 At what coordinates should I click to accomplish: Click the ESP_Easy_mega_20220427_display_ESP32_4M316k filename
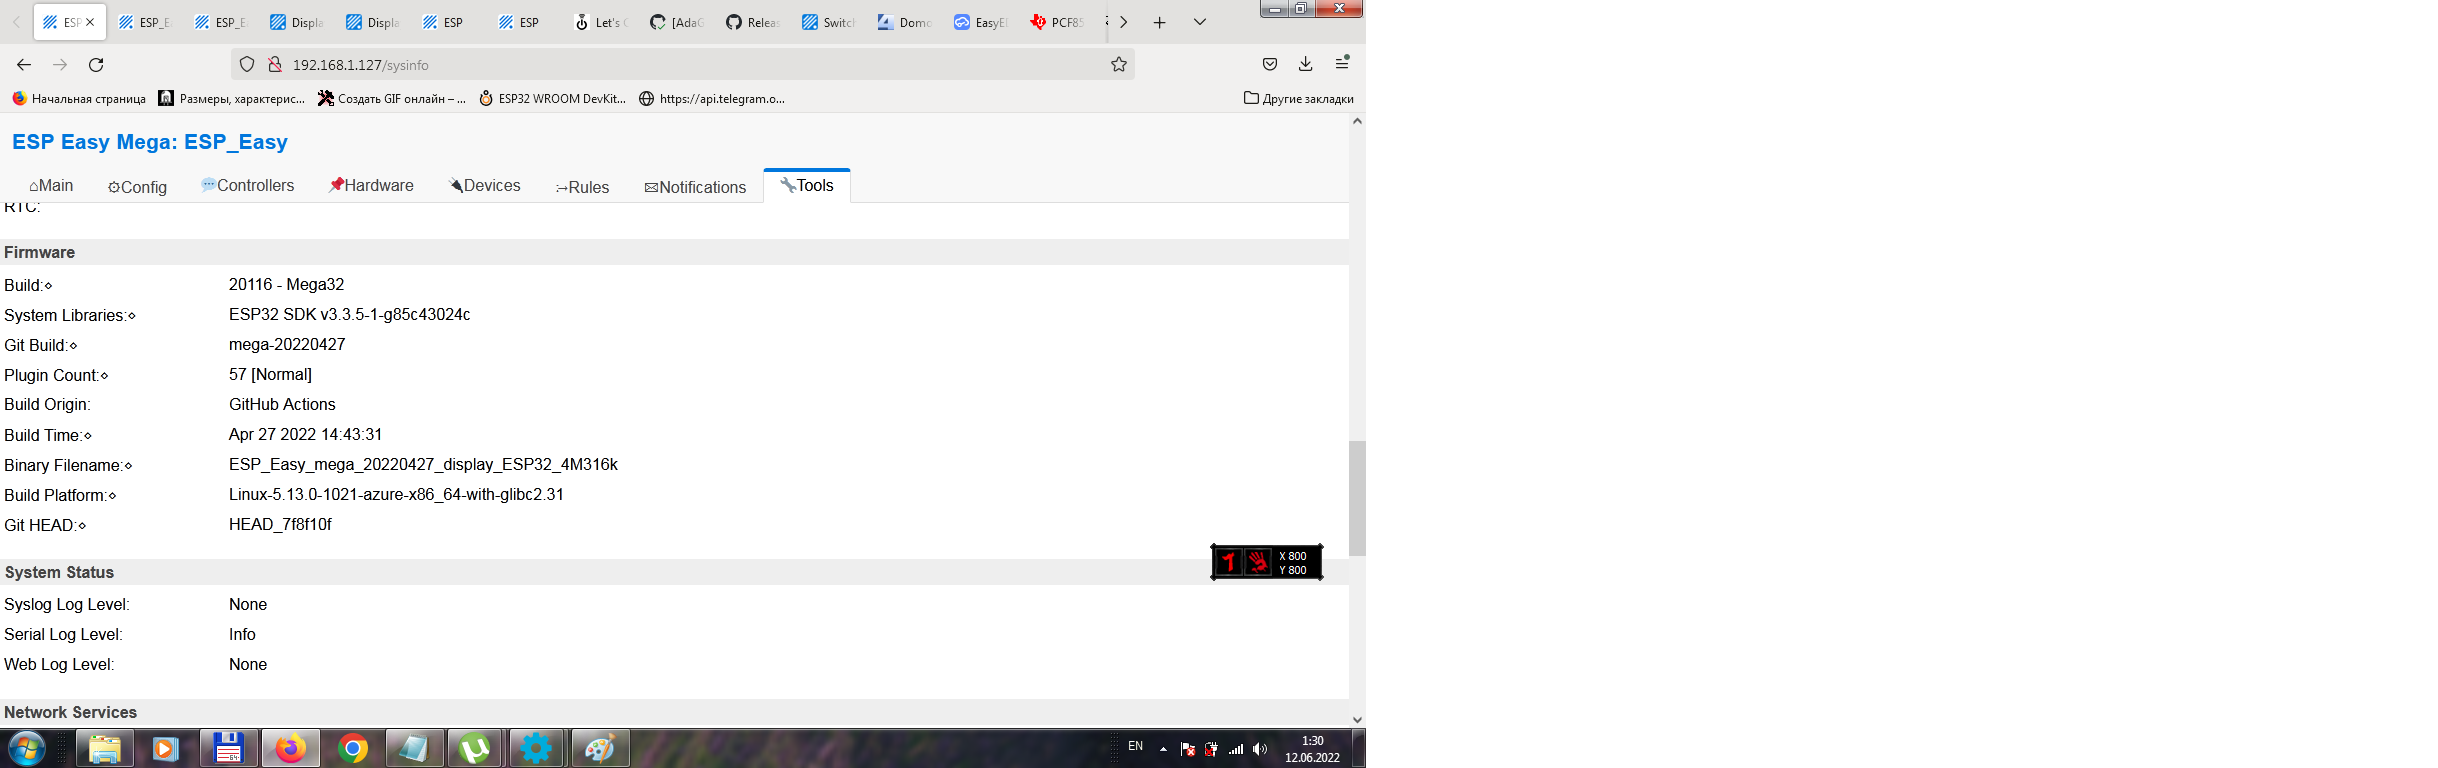(x=423, y=465)
